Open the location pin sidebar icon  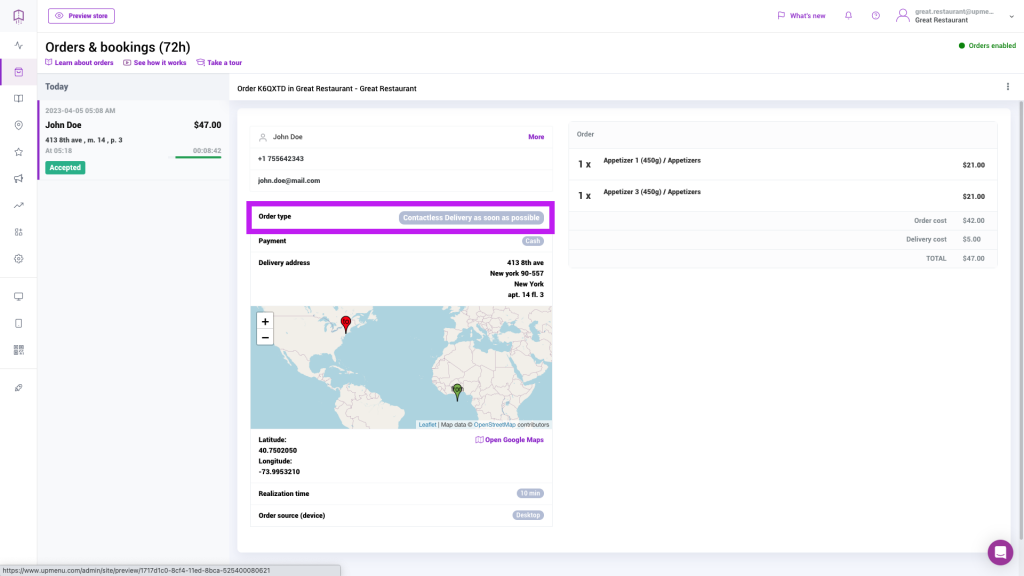click(18, 125)
